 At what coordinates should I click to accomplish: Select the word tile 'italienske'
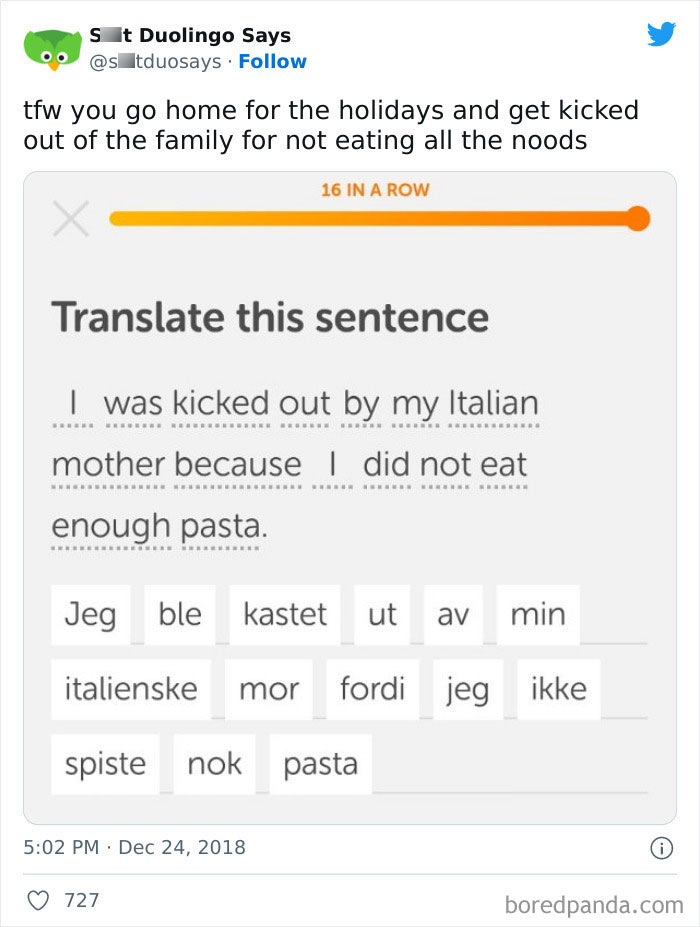(130, 688)
